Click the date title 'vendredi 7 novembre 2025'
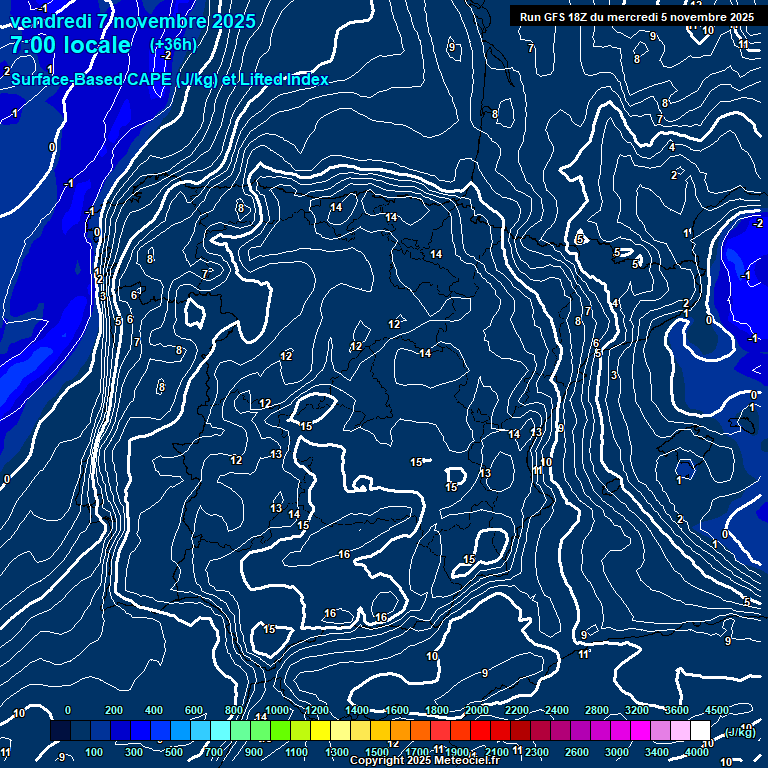The width and height of the screenshot is (768, 768). (x=133, y=21)
